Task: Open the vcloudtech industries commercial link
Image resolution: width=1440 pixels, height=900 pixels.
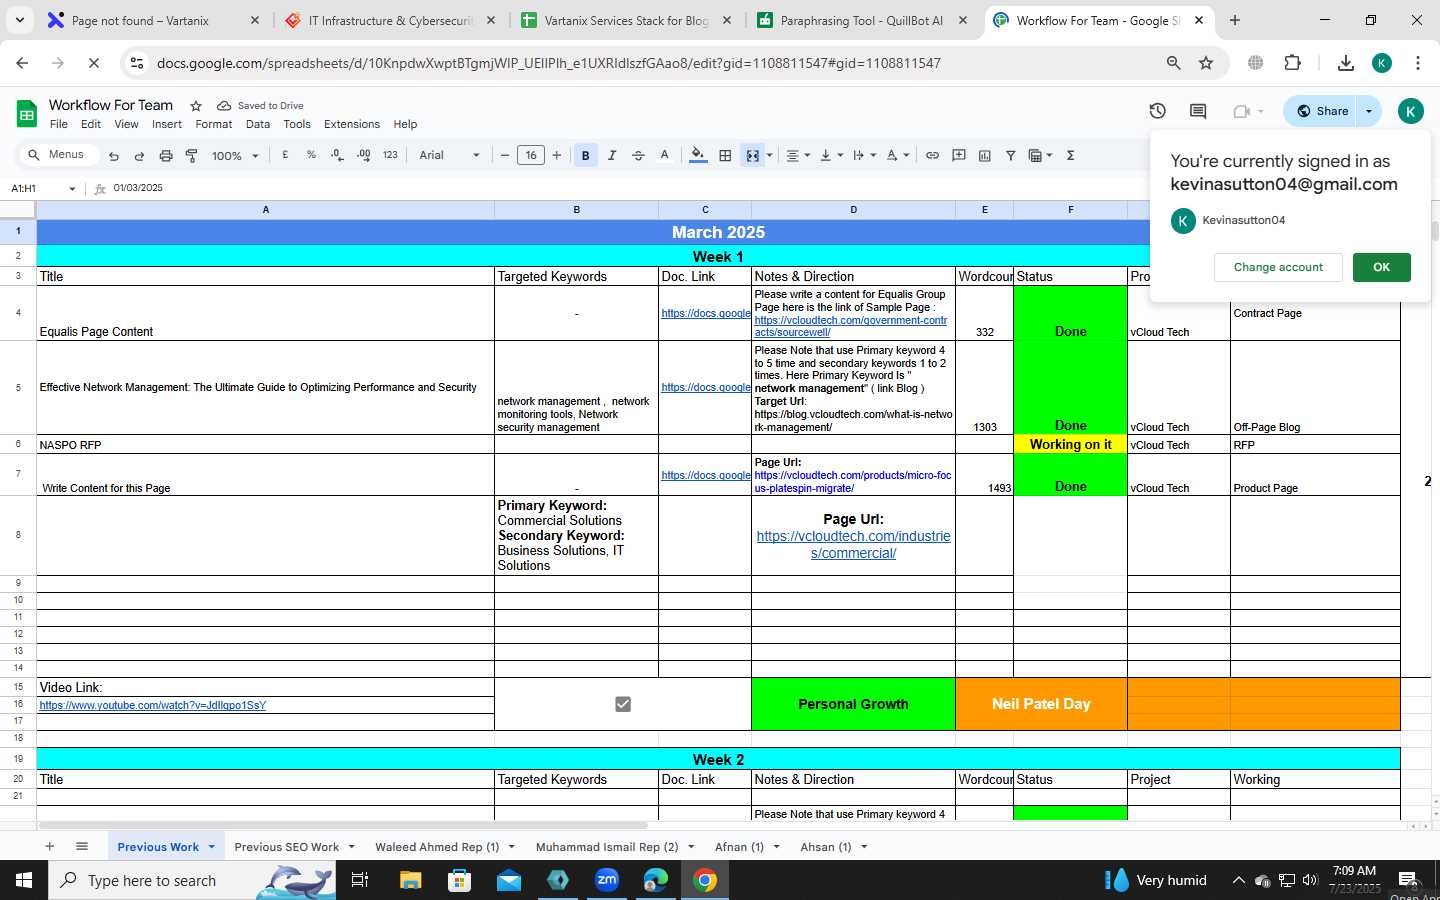Action: 854,545
